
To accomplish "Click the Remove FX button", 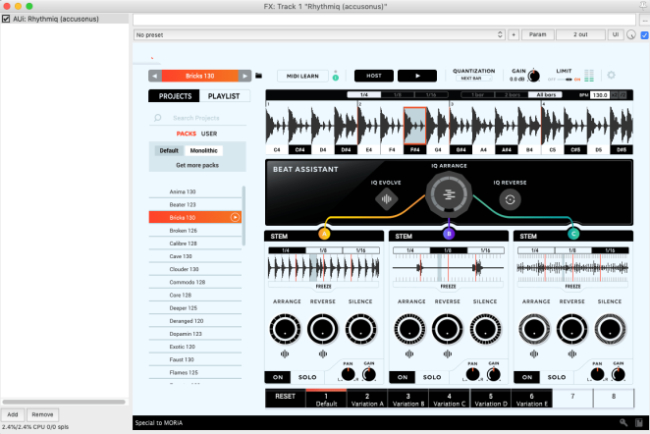I will [42, 414].
